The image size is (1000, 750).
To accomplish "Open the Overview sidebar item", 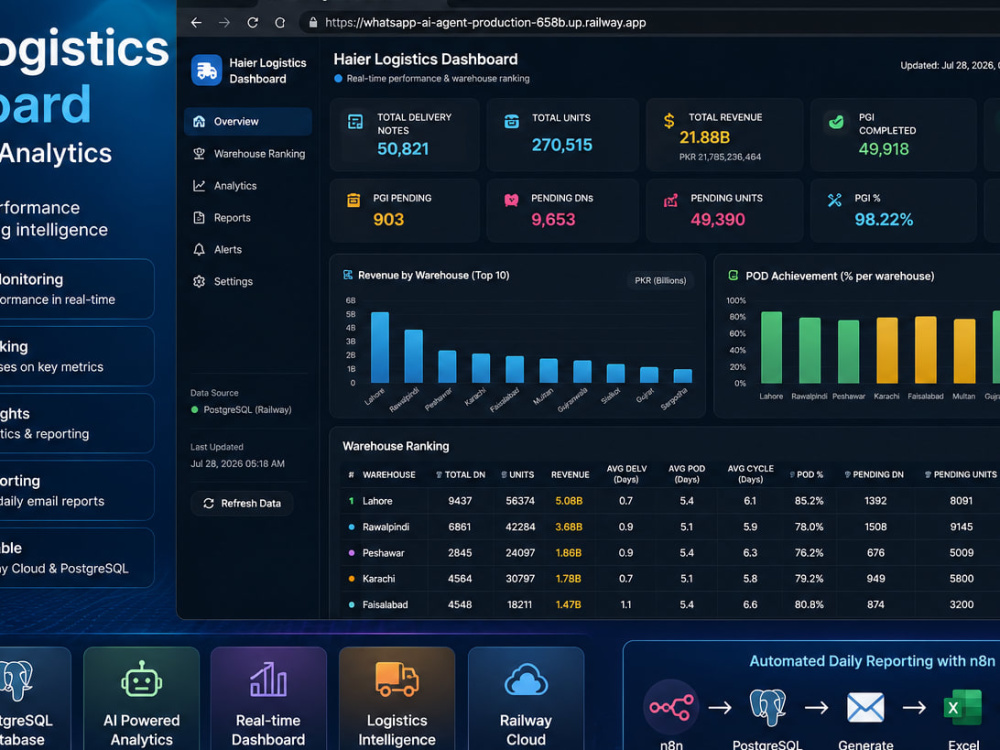I will click(247, 121).
